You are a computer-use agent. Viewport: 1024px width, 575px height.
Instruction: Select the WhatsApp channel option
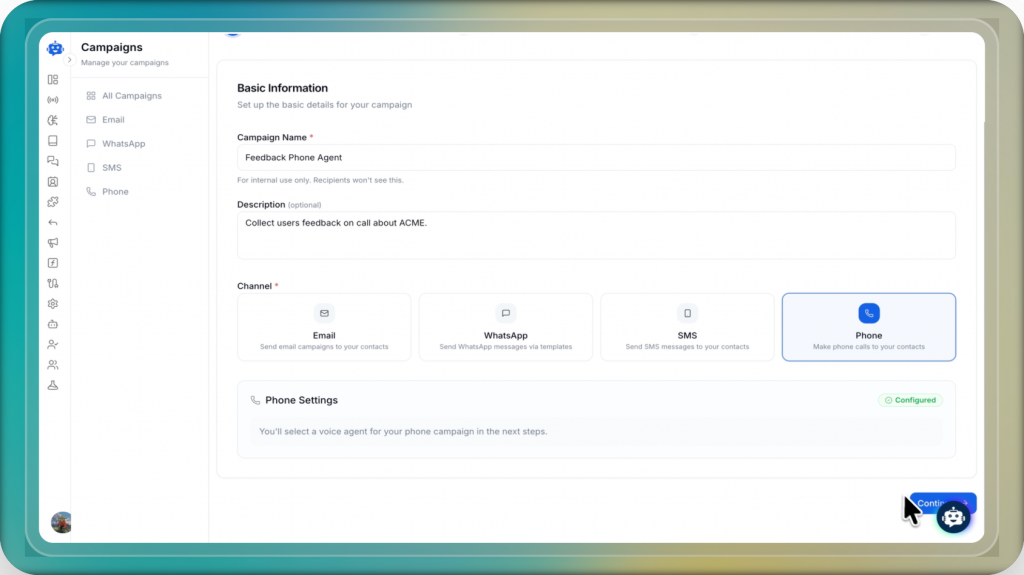point(505,326)
